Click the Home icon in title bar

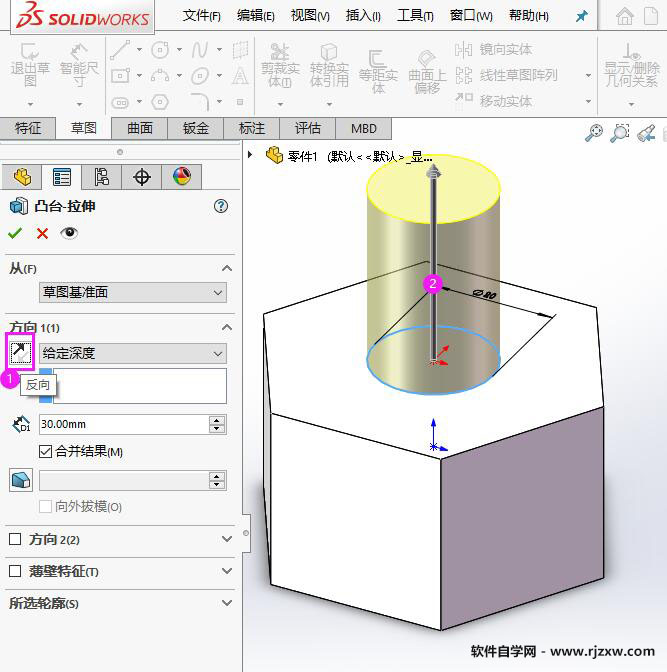coord(625,16)
